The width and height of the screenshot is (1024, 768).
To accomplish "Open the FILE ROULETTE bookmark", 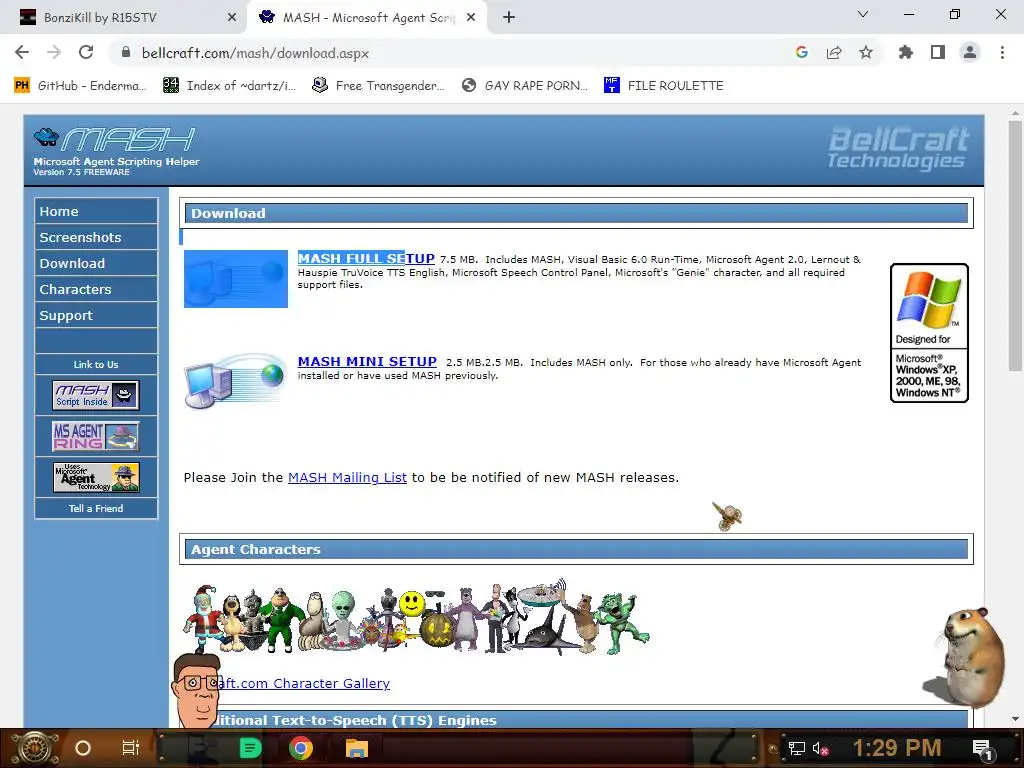I will coord(664,86).
